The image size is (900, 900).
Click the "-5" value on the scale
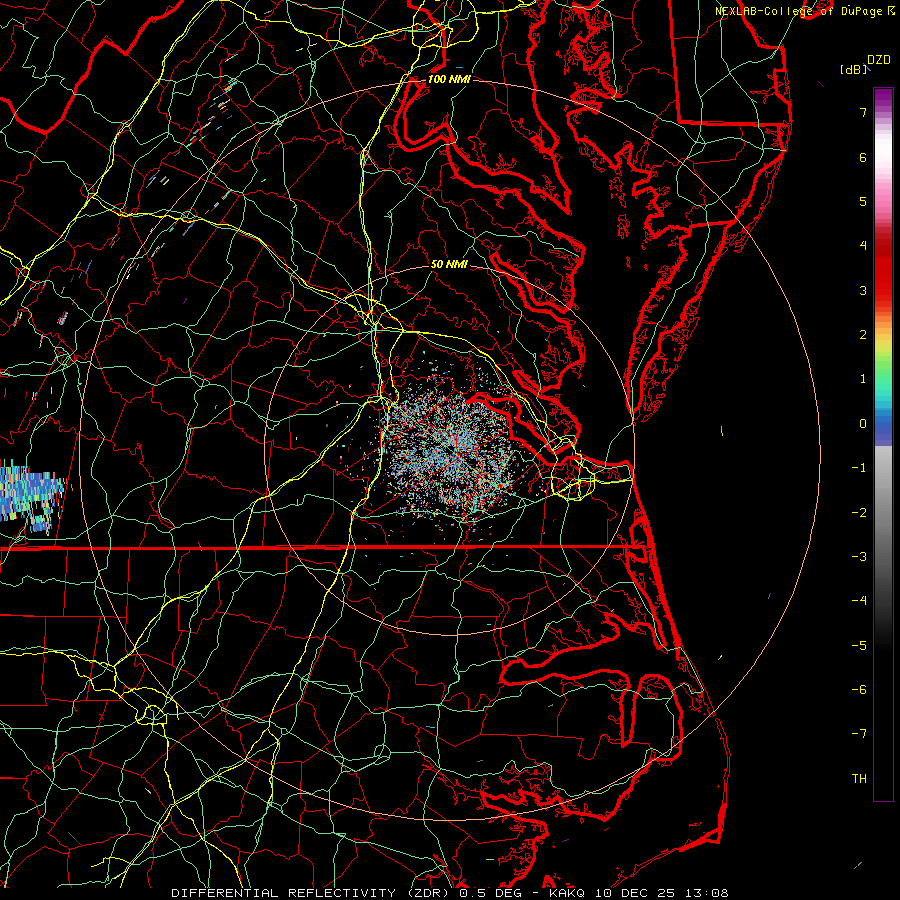click(859, 646)
